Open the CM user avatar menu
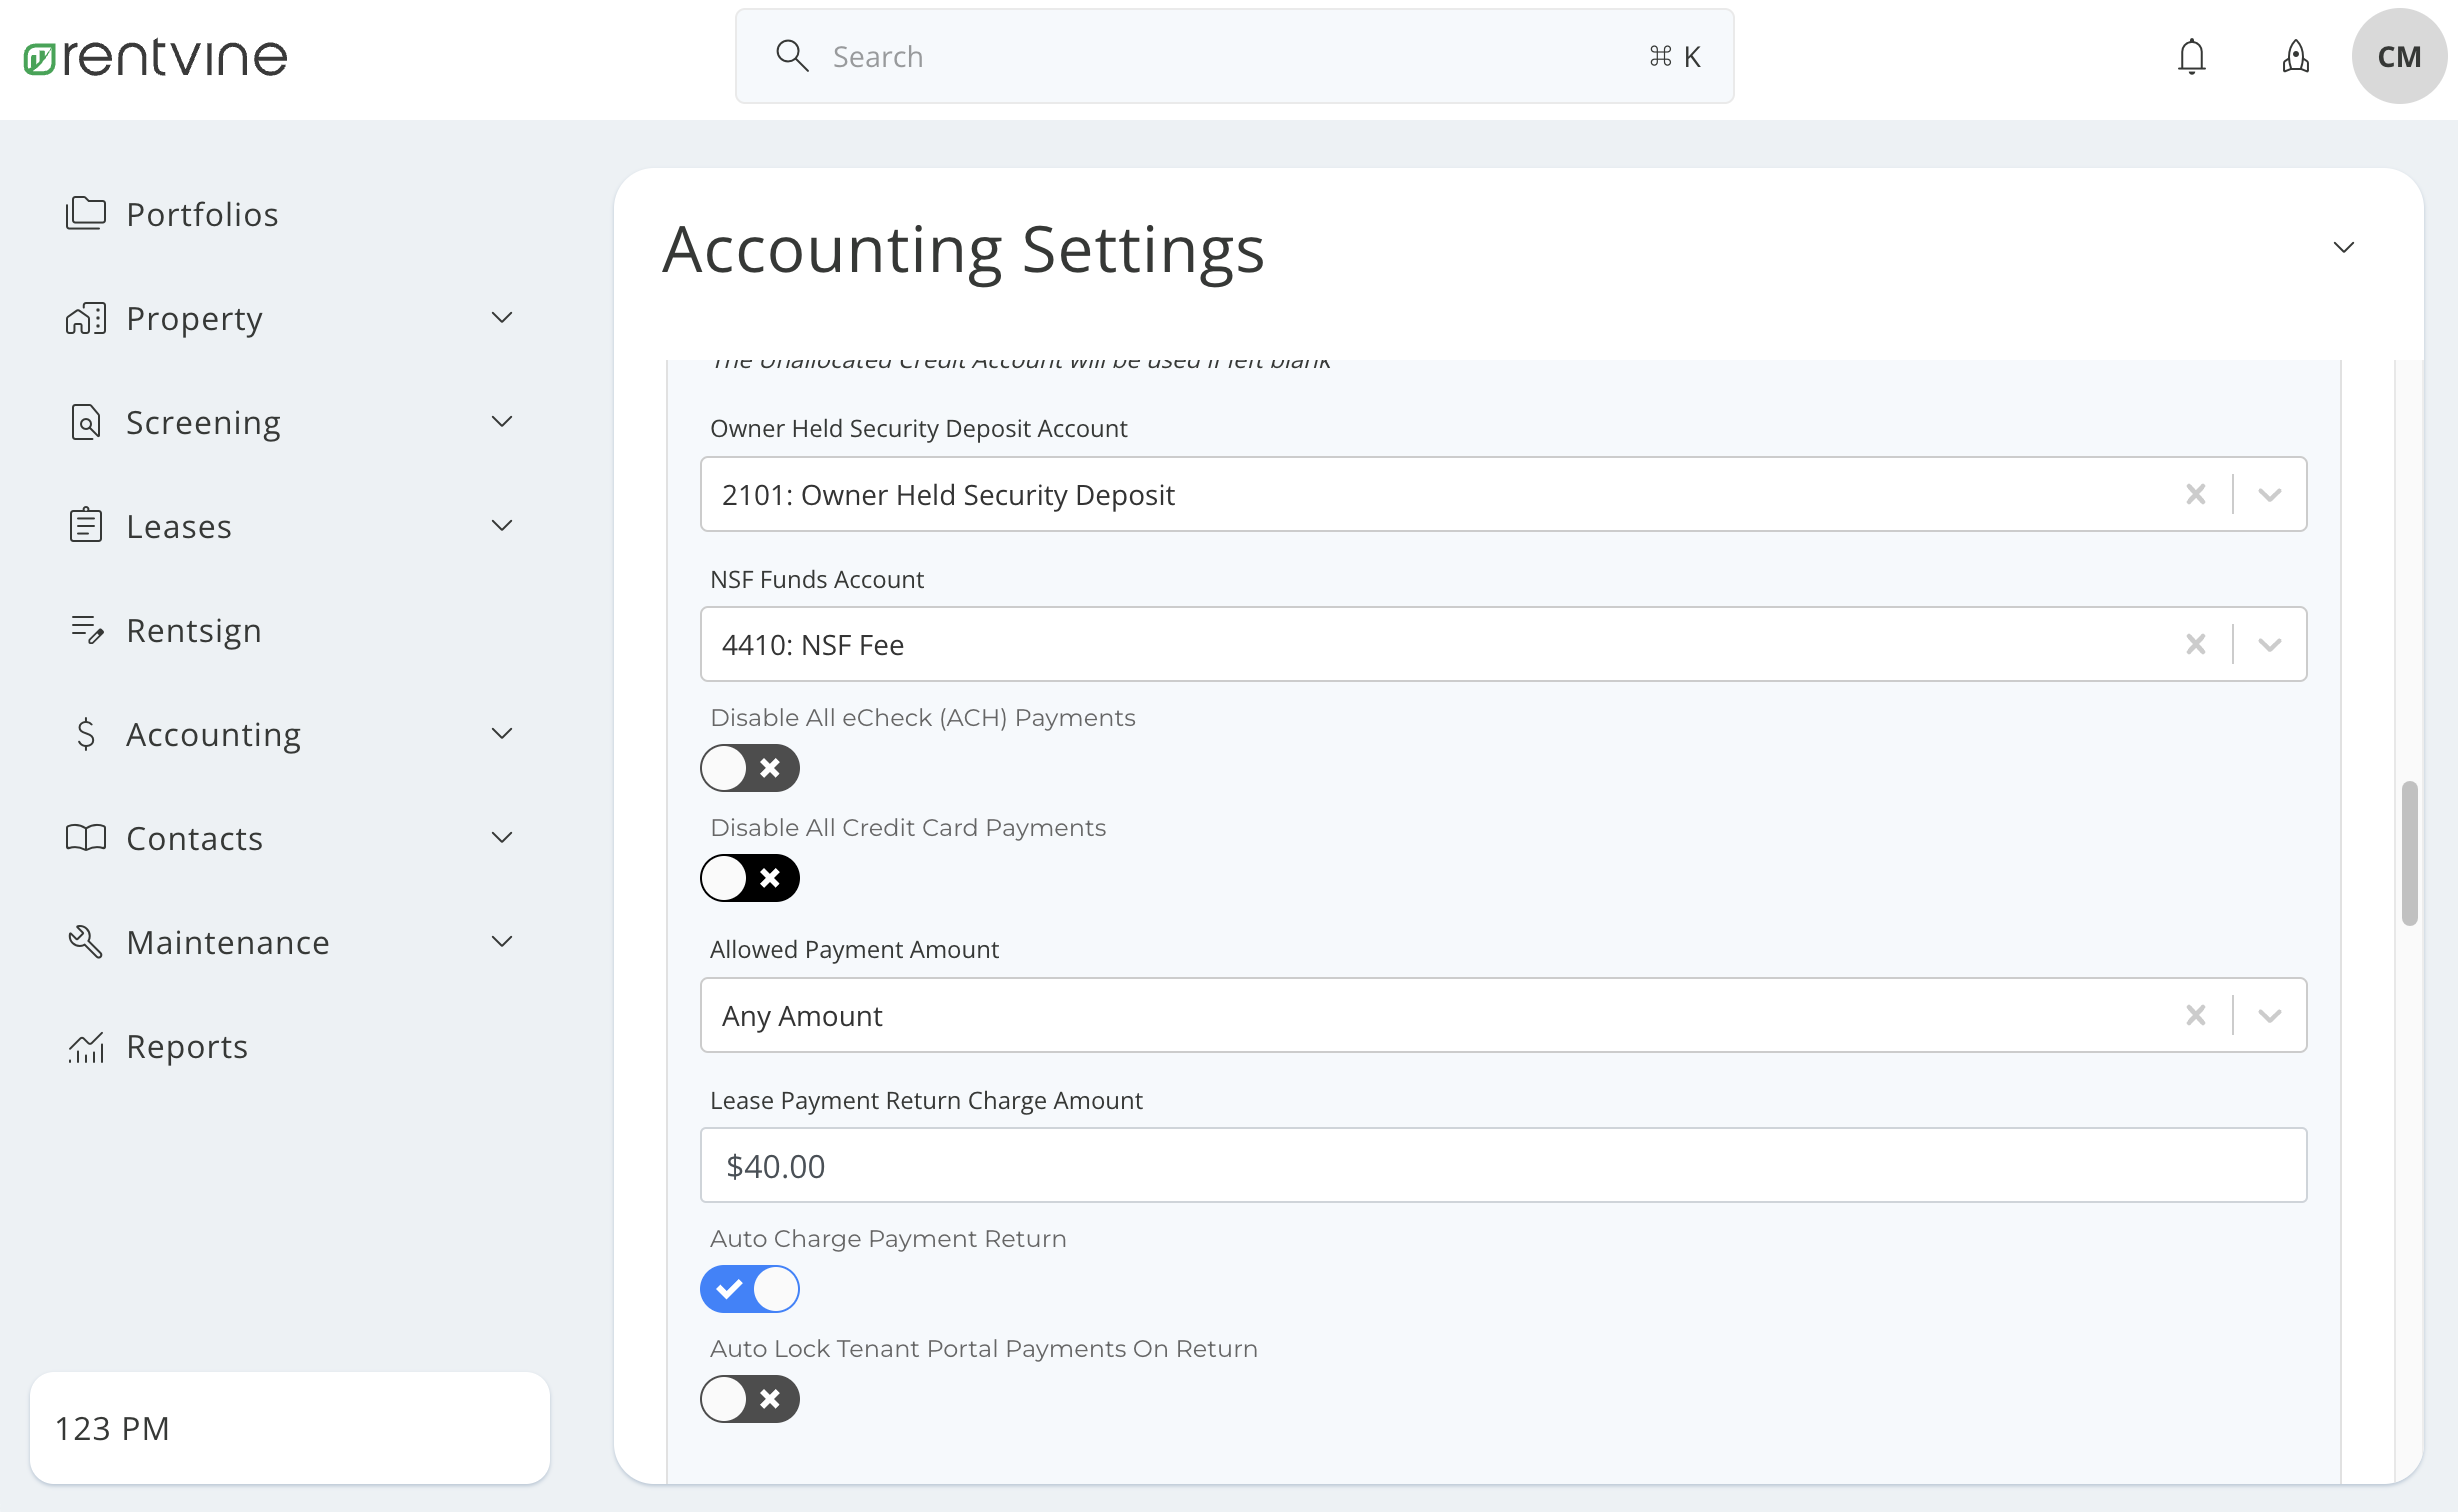The width and height of the screenshot is (2458, 1512). [x=2398, y=57]
